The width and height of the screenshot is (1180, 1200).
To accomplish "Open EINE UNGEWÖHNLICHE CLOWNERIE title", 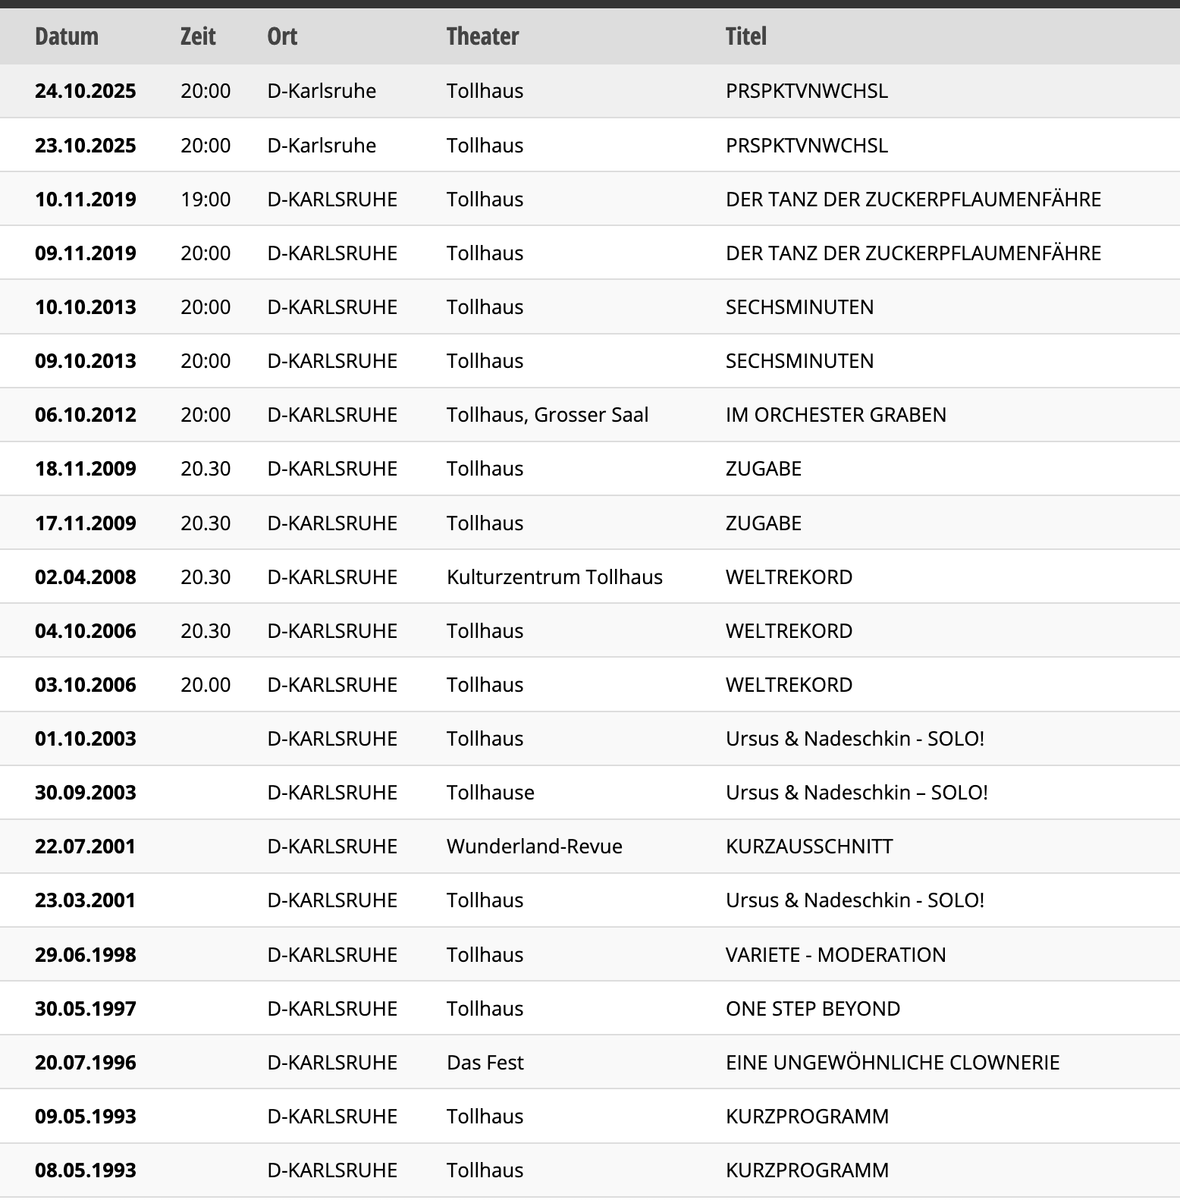I will pyautogui.click(x=892, y=1062).
